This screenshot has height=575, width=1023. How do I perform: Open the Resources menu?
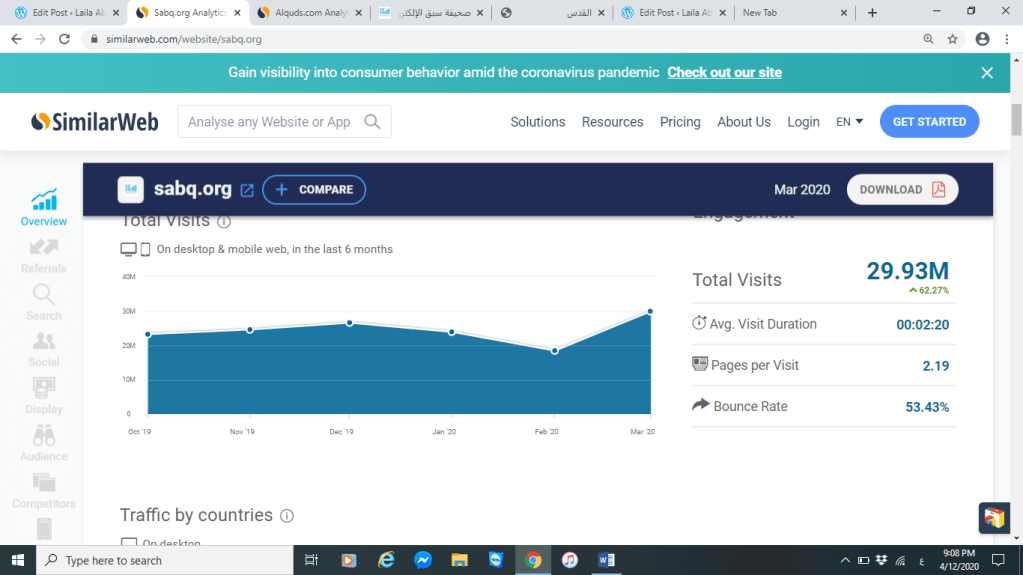pyautogui.click(x=612, y=122)
